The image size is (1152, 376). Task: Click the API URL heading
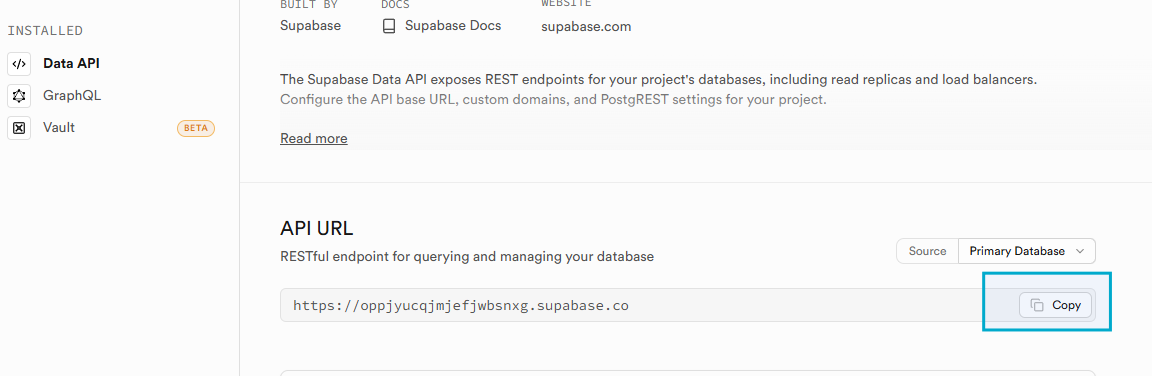pyautogui.click(x=317, y=228)
